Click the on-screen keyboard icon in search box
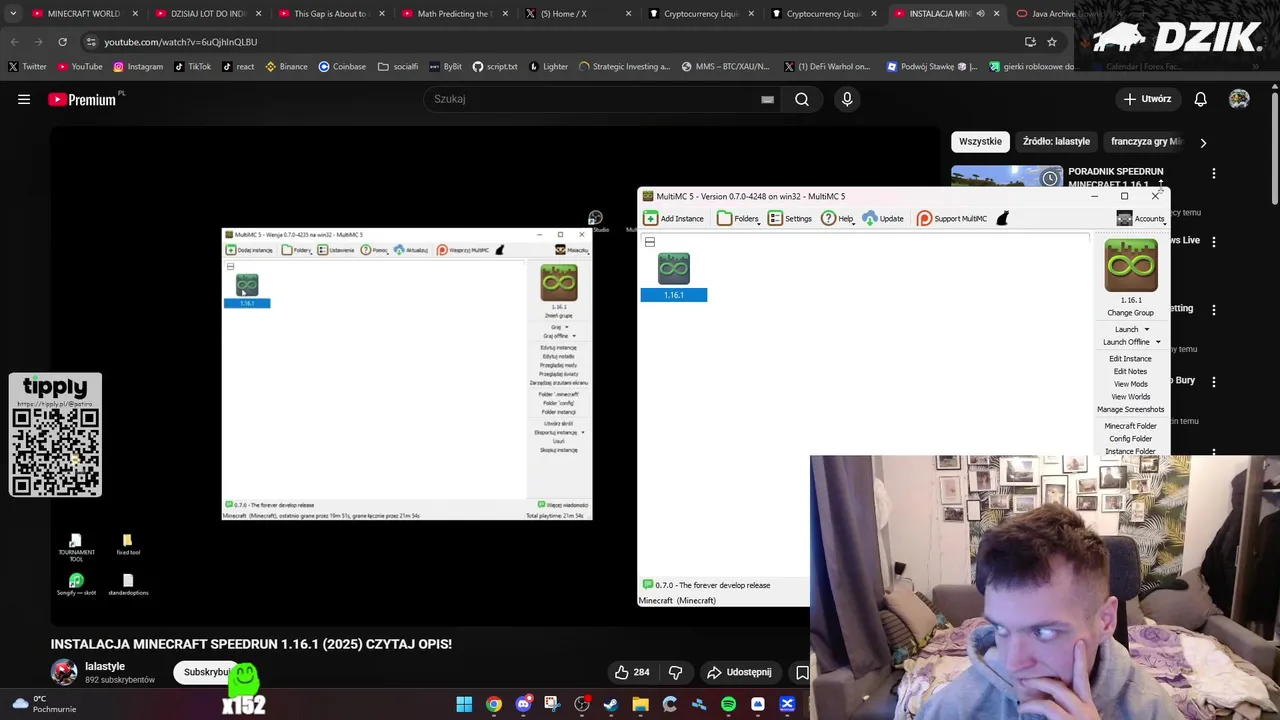1280x720 pixels. [x=767, y=99]
